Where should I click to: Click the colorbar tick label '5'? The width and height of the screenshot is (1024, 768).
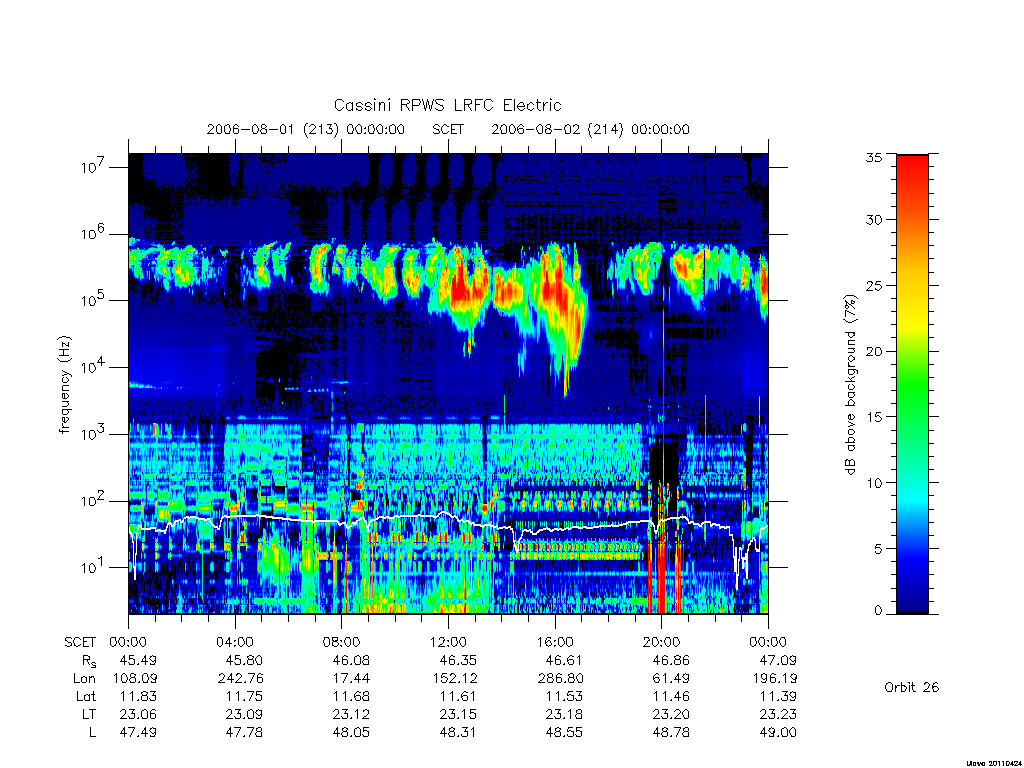point(878,549)
